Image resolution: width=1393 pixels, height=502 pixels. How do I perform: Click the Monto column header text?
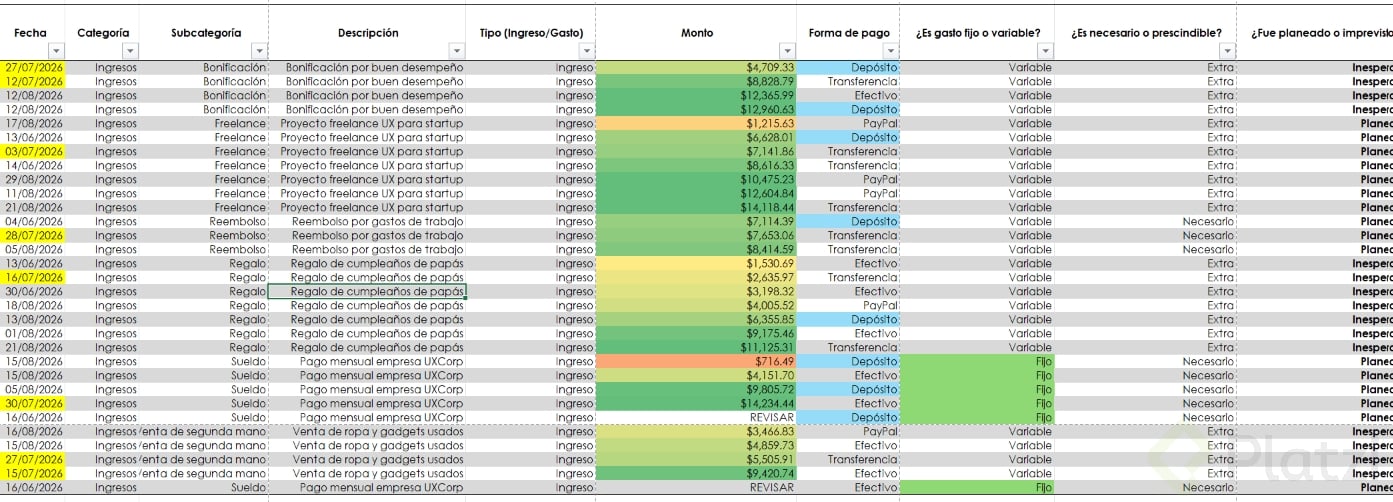697,33
